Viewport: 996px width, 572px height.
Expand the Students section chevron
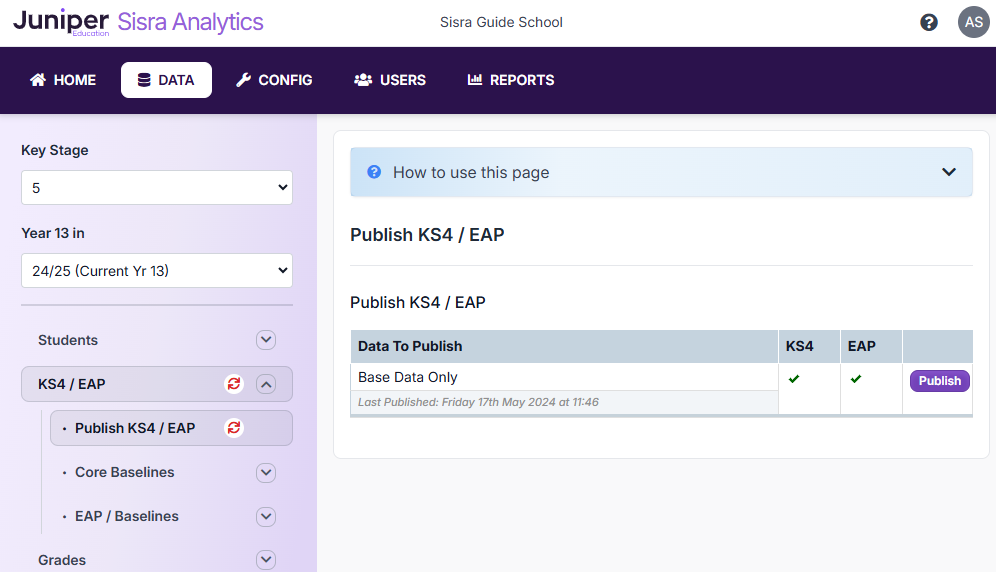point(266,340)
